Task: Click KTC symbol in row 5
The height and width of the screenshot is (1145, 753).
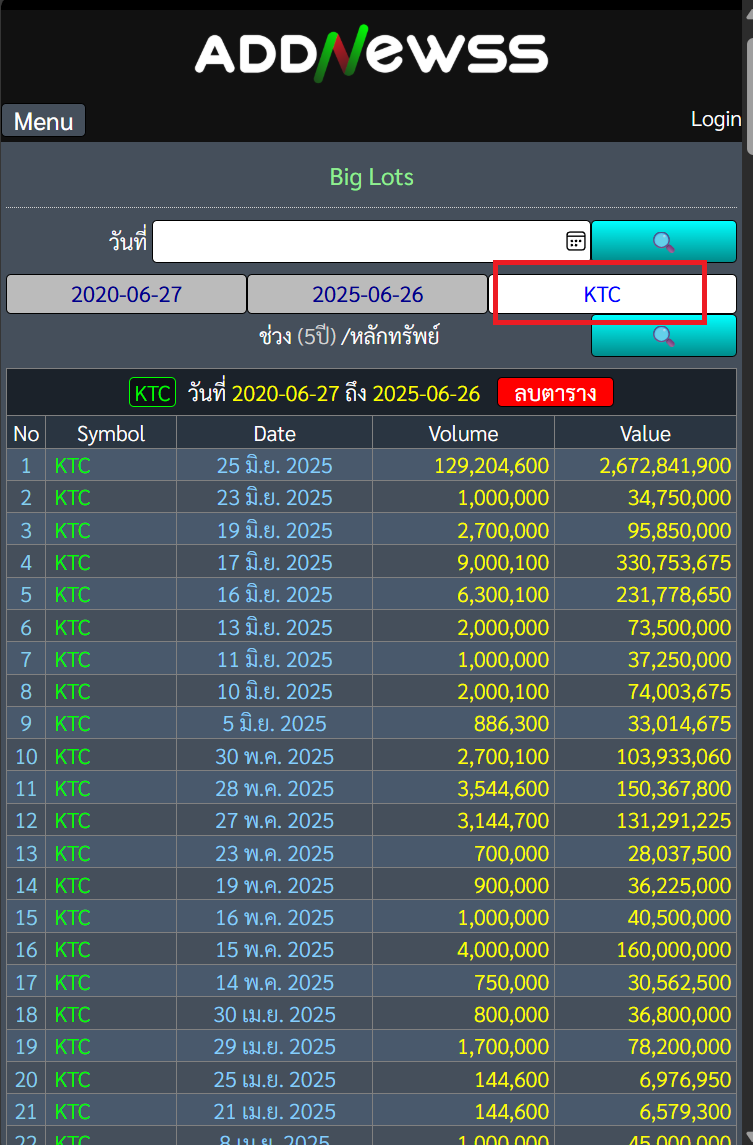Action: point(72,594)
